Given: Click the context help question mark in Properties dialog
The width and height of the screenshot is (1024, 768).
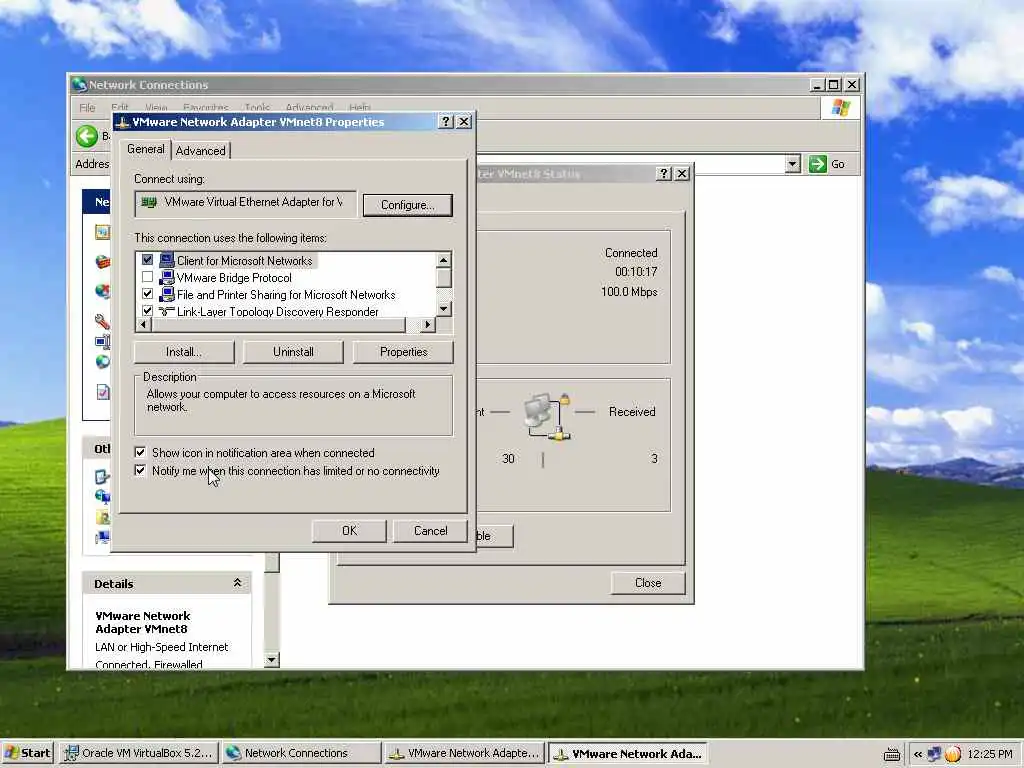Looking at the screenshot, I should [445, 121].
